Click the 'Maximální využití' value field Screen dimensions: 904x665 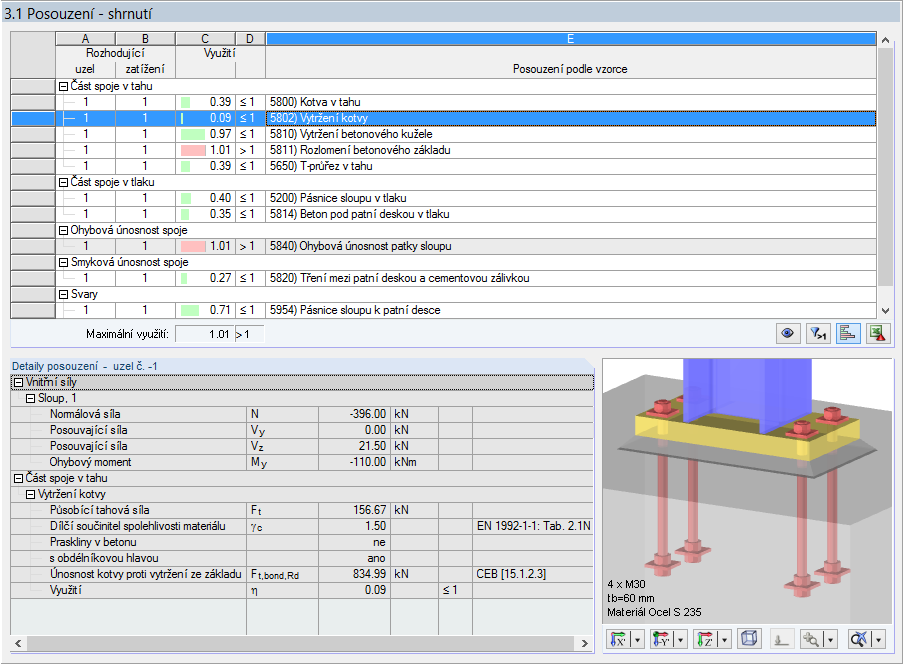point(205,335)
